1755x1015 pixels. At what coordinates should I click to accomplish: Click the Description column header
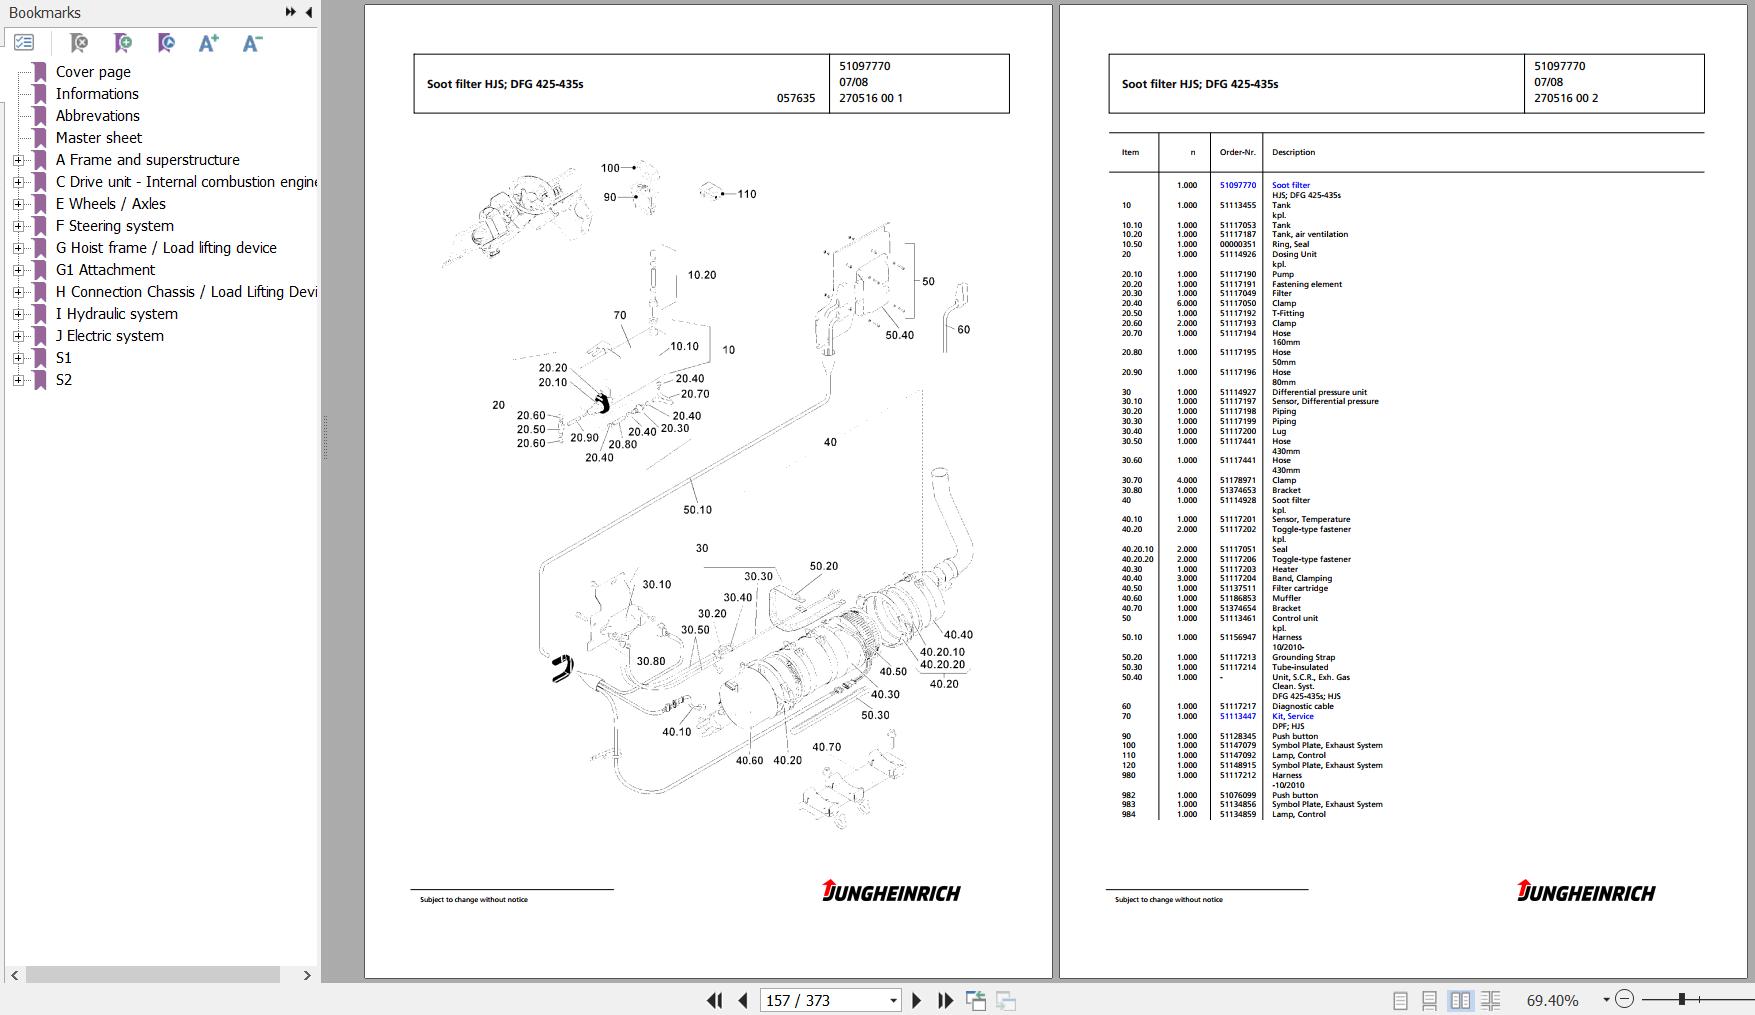click(1293, 152)
